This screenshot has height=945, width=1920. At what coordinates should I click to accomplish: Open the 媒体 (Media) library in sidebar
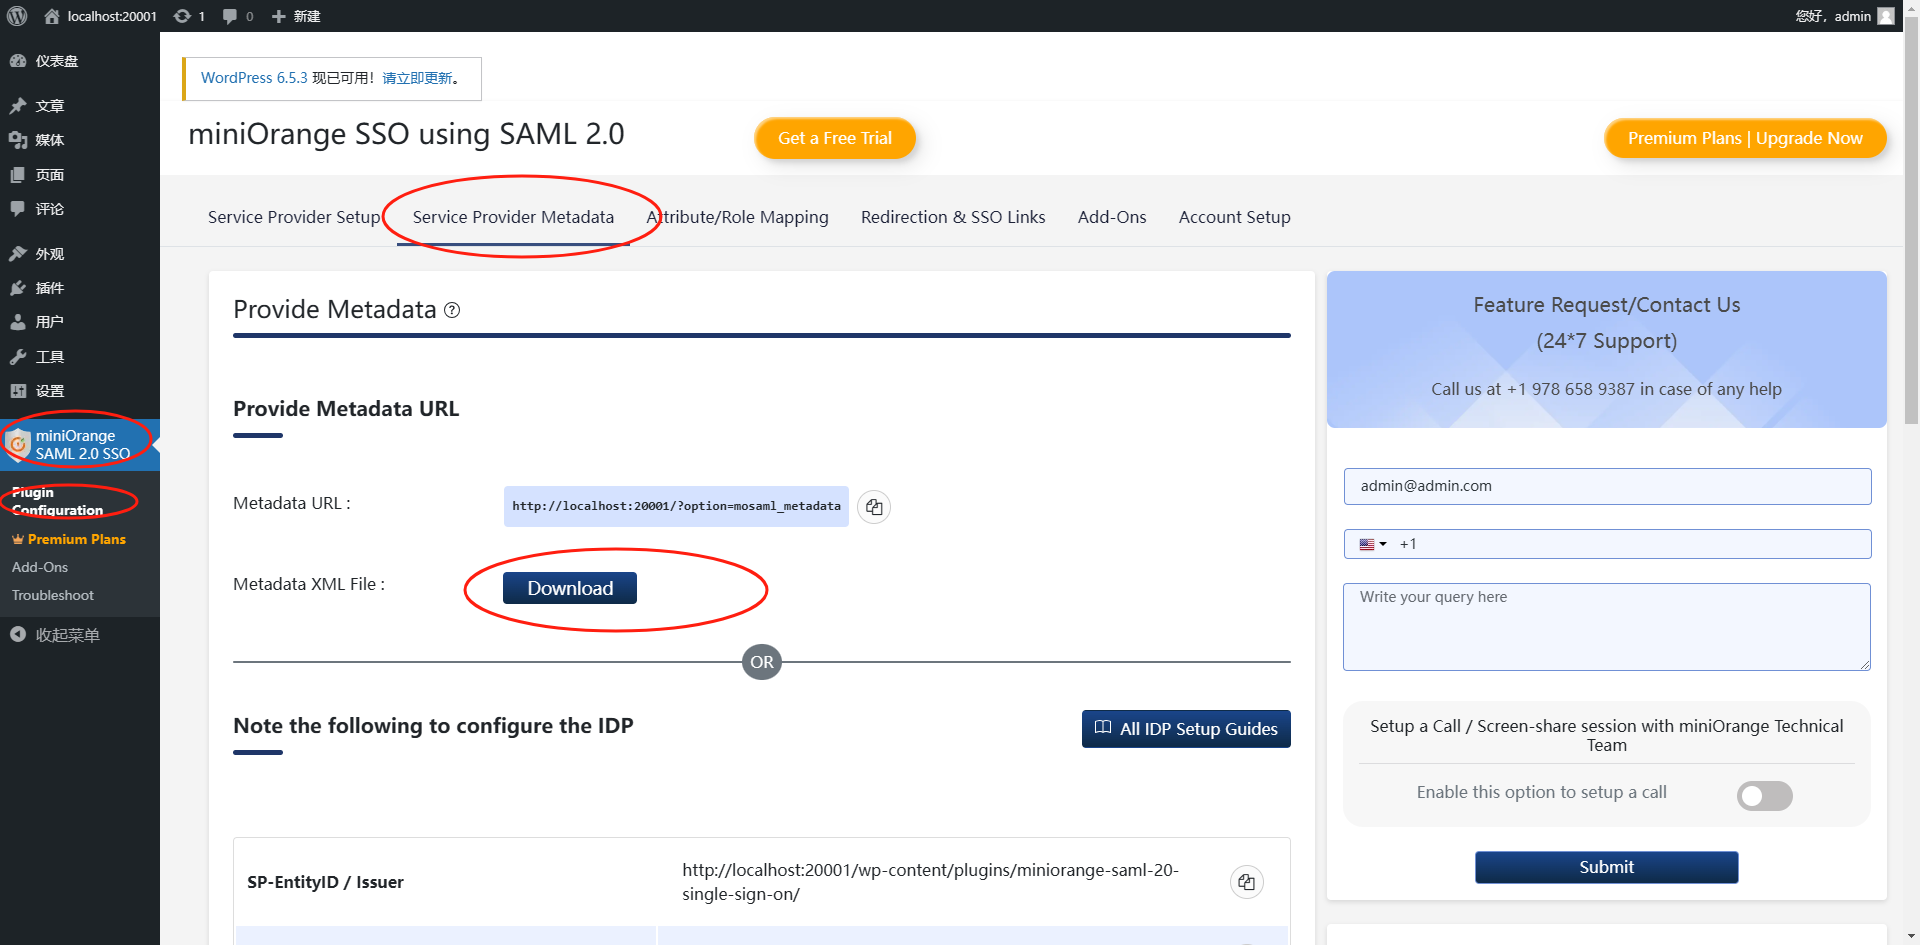coord(49,140)
